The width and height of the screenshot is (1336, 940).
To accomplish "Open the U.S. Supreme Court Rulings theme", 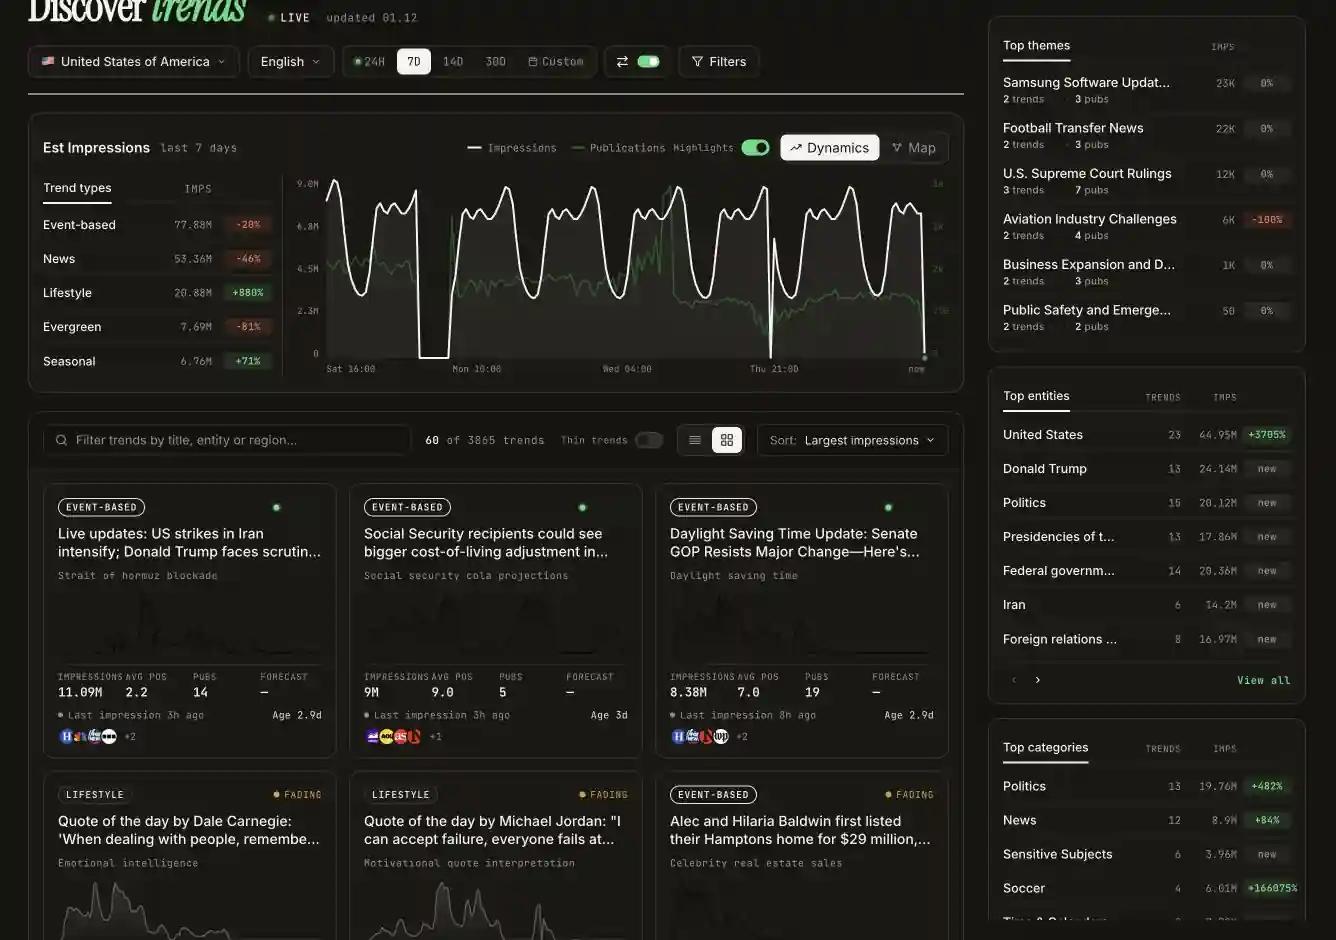I will (x=1146, y=181).
